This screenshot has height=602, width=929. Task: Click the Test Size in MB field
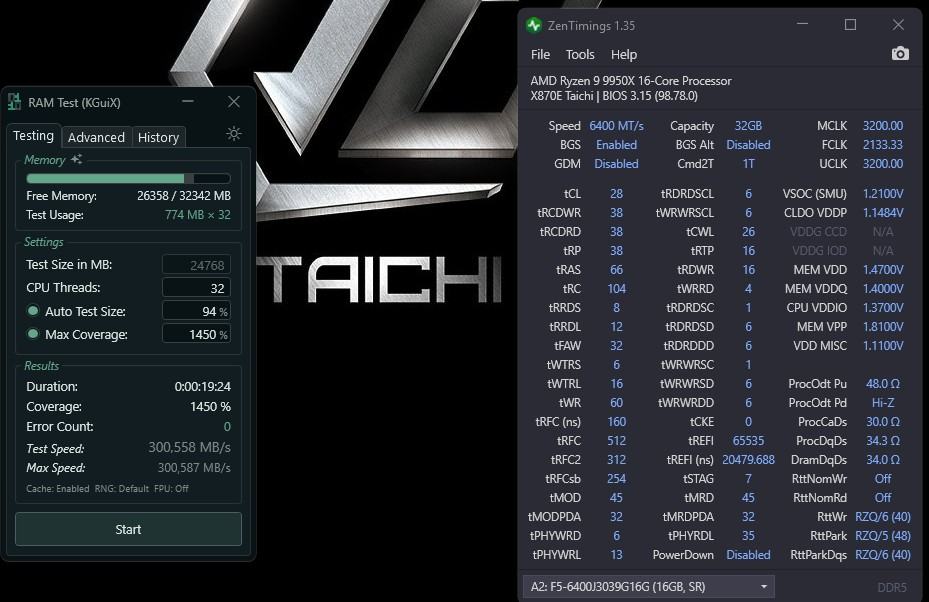coord(196,265)
